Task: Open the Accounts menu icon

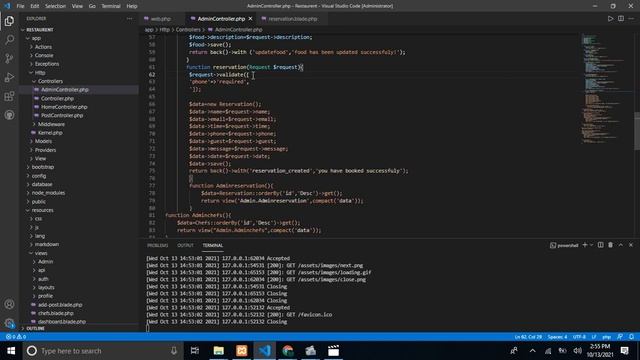Action: 9,304
